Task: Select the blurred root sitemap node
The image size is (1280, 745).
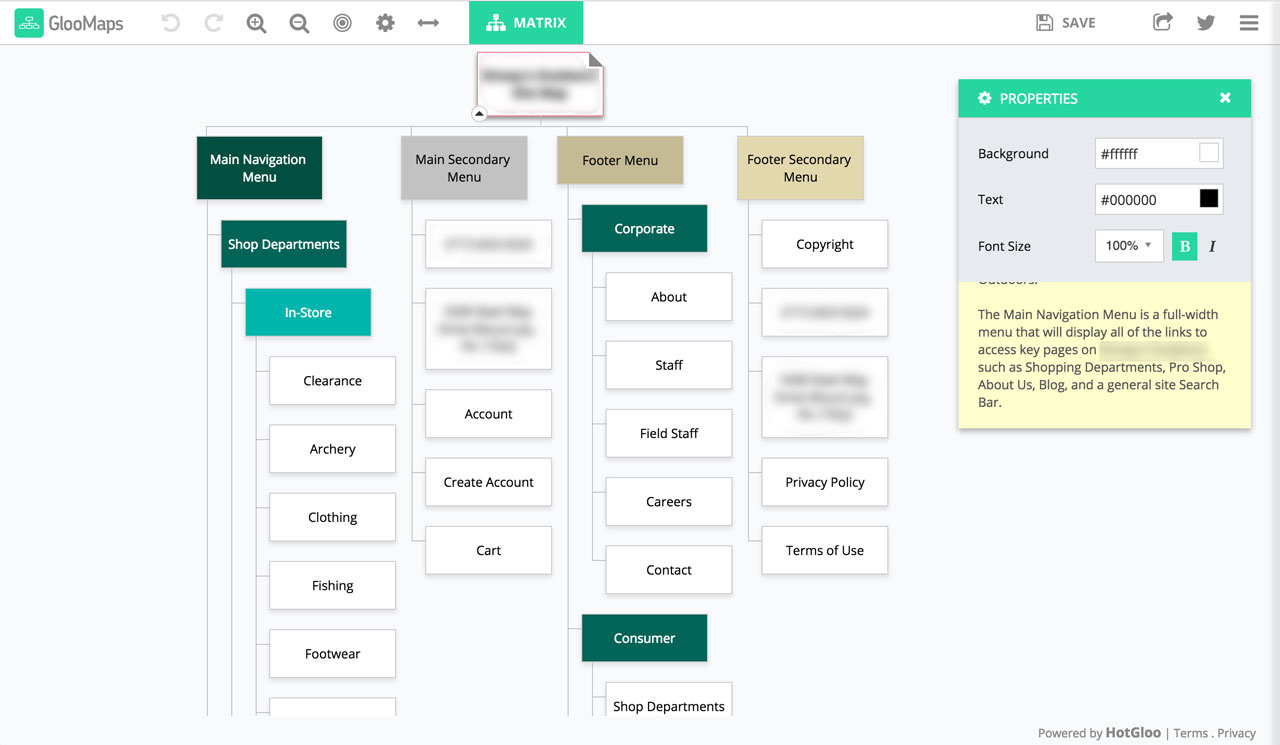Action: 540,83
